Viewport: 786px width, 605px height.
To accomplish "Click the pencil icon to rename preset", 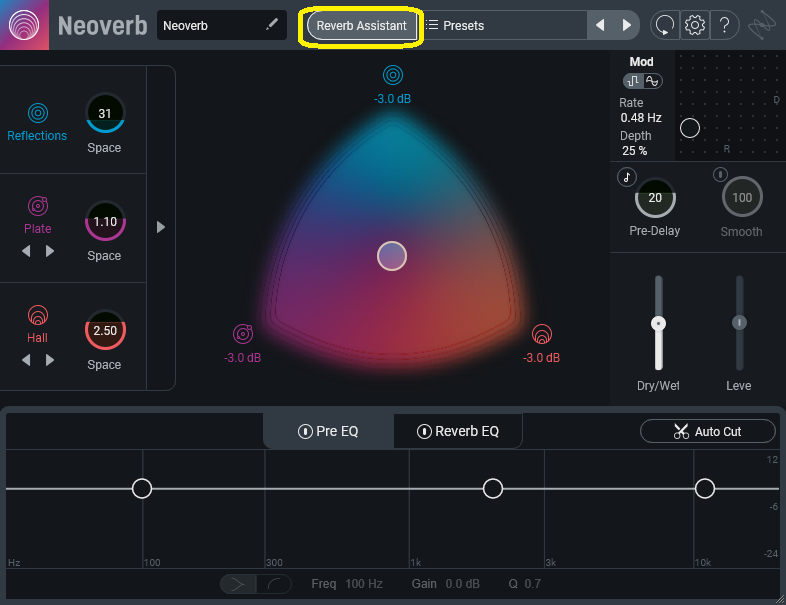I will coord(272,25).
